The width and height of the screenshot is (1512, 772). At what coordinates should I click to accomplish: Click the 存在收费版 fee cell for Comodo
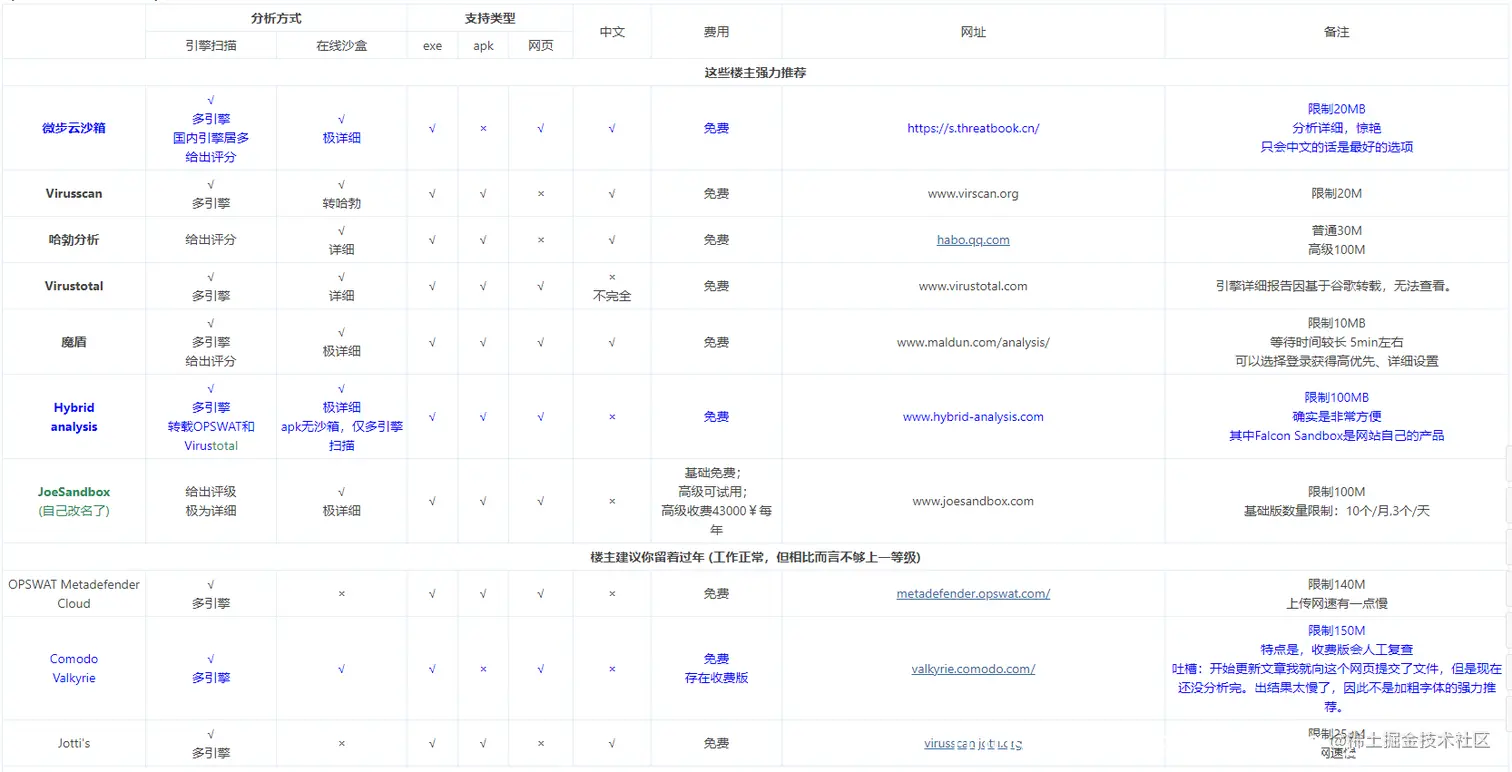click(x=716, y=678)
